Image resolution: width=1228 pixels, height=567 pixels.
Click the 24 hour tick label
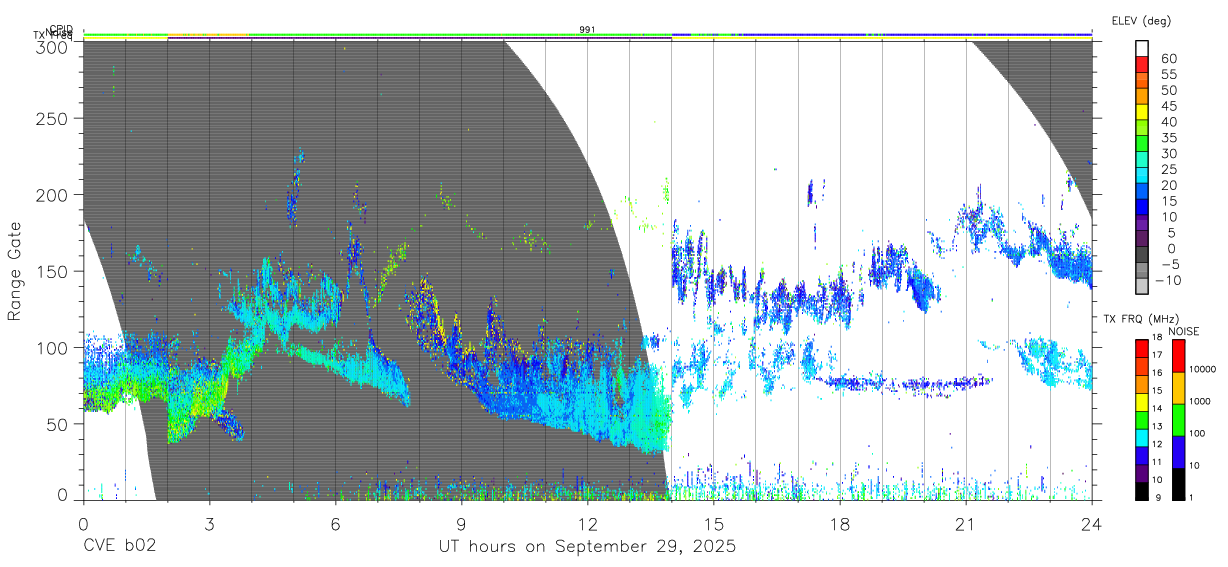click(x=1092, y=523)
